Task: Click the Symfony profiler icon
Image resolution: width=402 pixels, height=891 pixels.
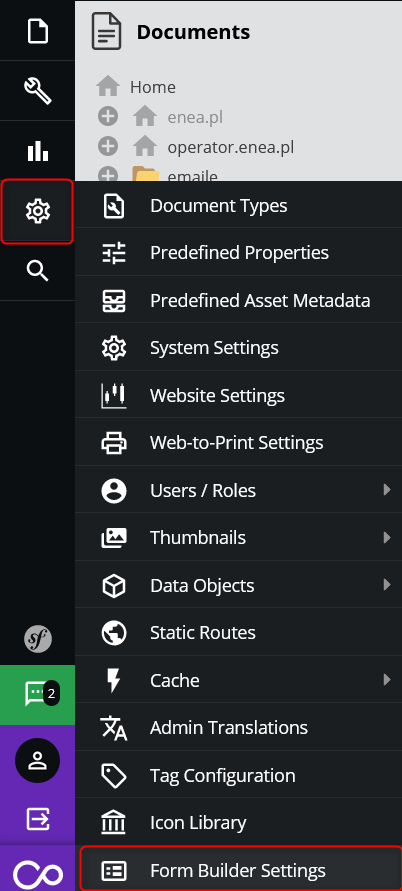Action: pos(38,639)
